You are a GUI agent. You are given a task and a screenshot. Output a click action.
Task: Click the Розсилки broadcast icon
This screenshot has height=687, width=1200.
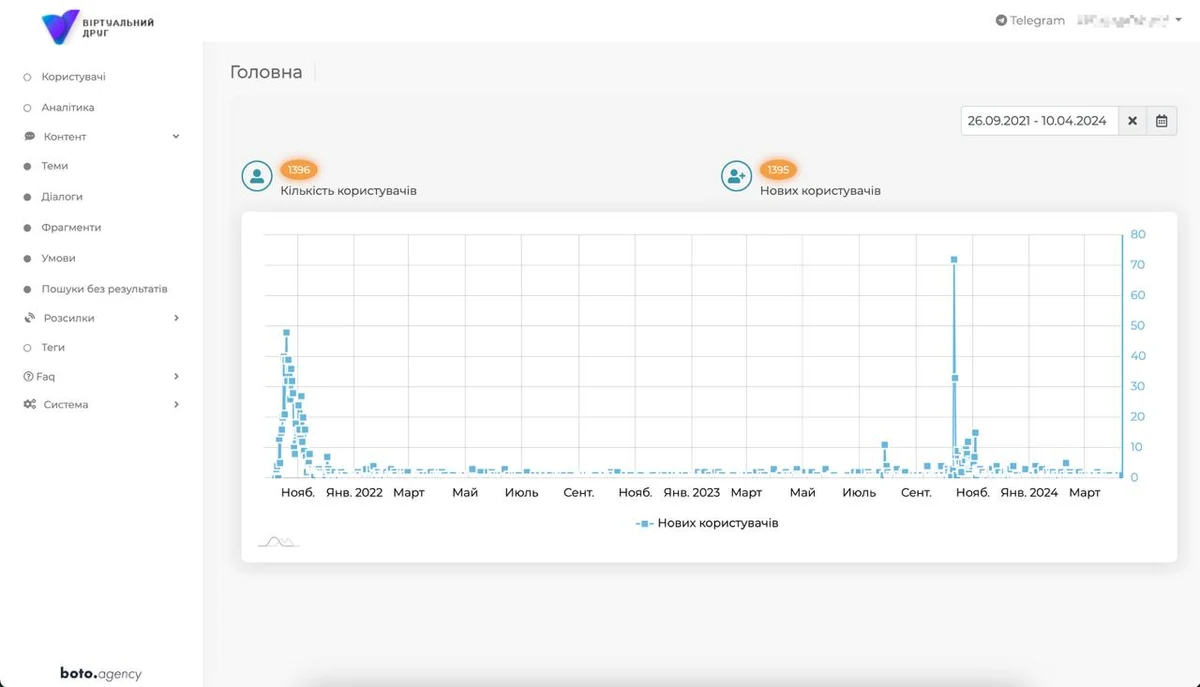30,318
